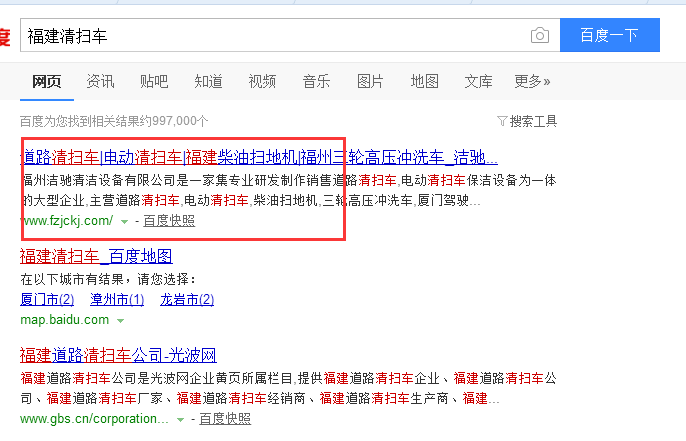This screenshot has width=686, height=441.
Task: Visit the www.fzjckj.com/ URL
Action: click(x=67, y=221)
